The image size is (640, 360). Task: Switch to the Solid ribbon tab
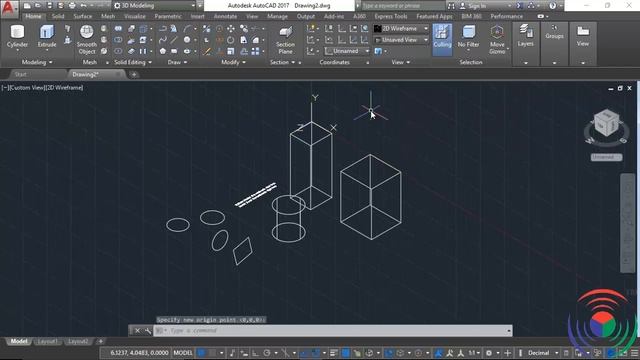click(x=58, y=16)
